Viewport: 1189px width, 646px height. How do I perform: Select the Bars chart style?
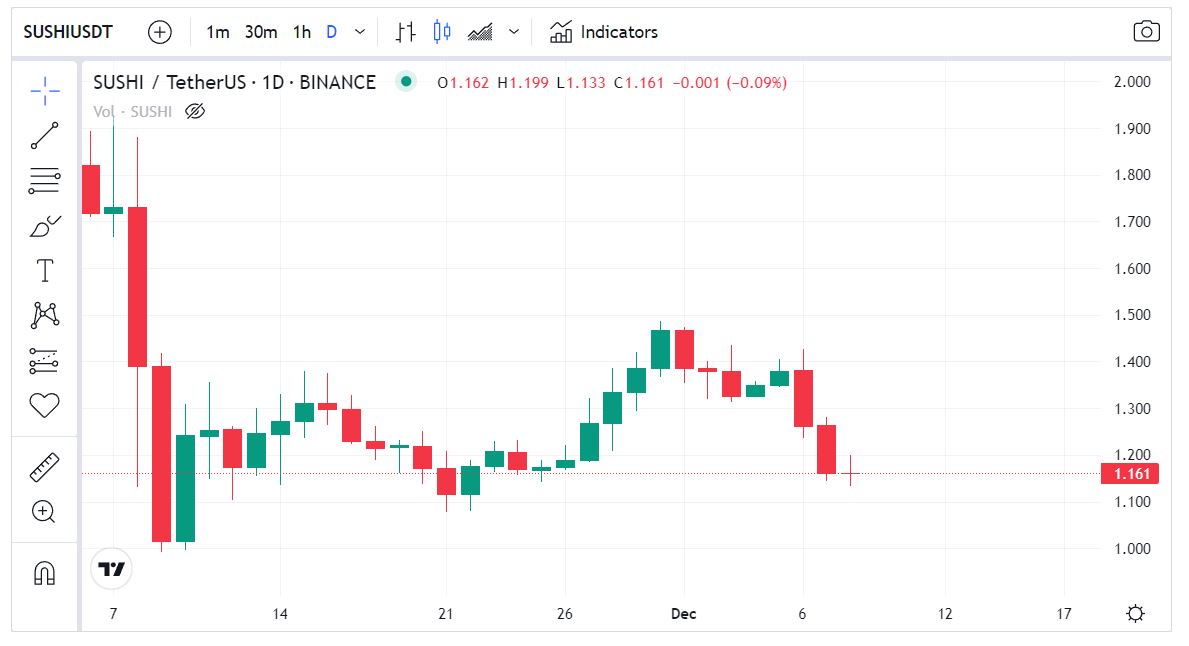[x=406, y=32]
